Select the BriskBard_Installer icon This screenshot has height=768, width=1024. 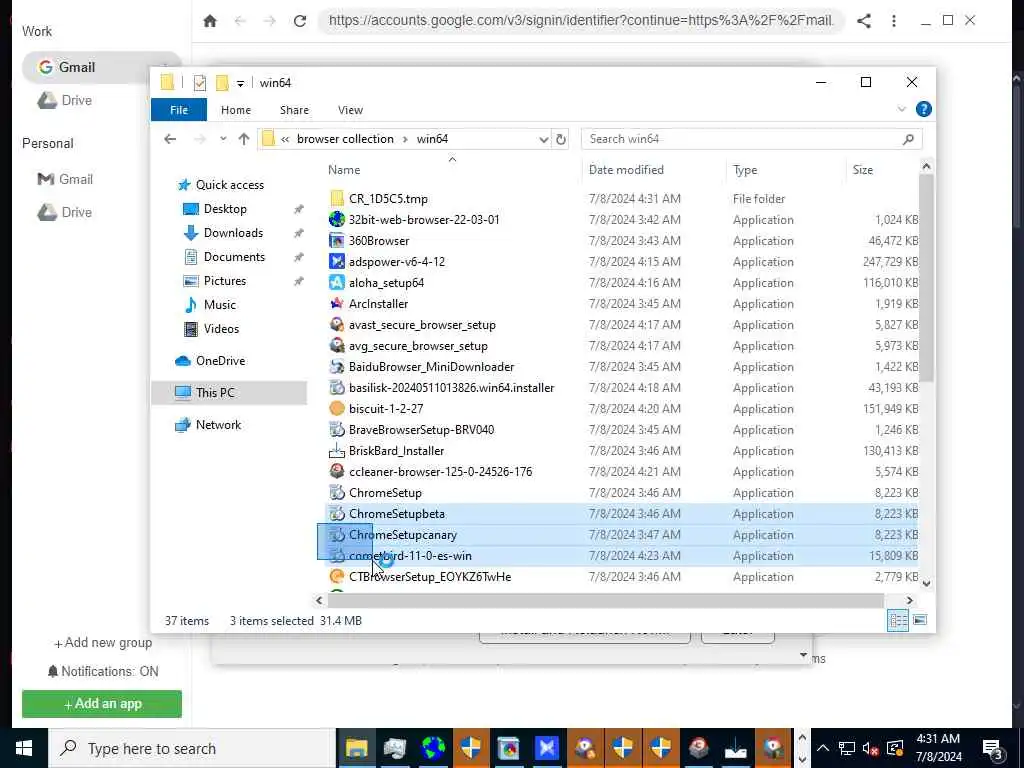336,451
